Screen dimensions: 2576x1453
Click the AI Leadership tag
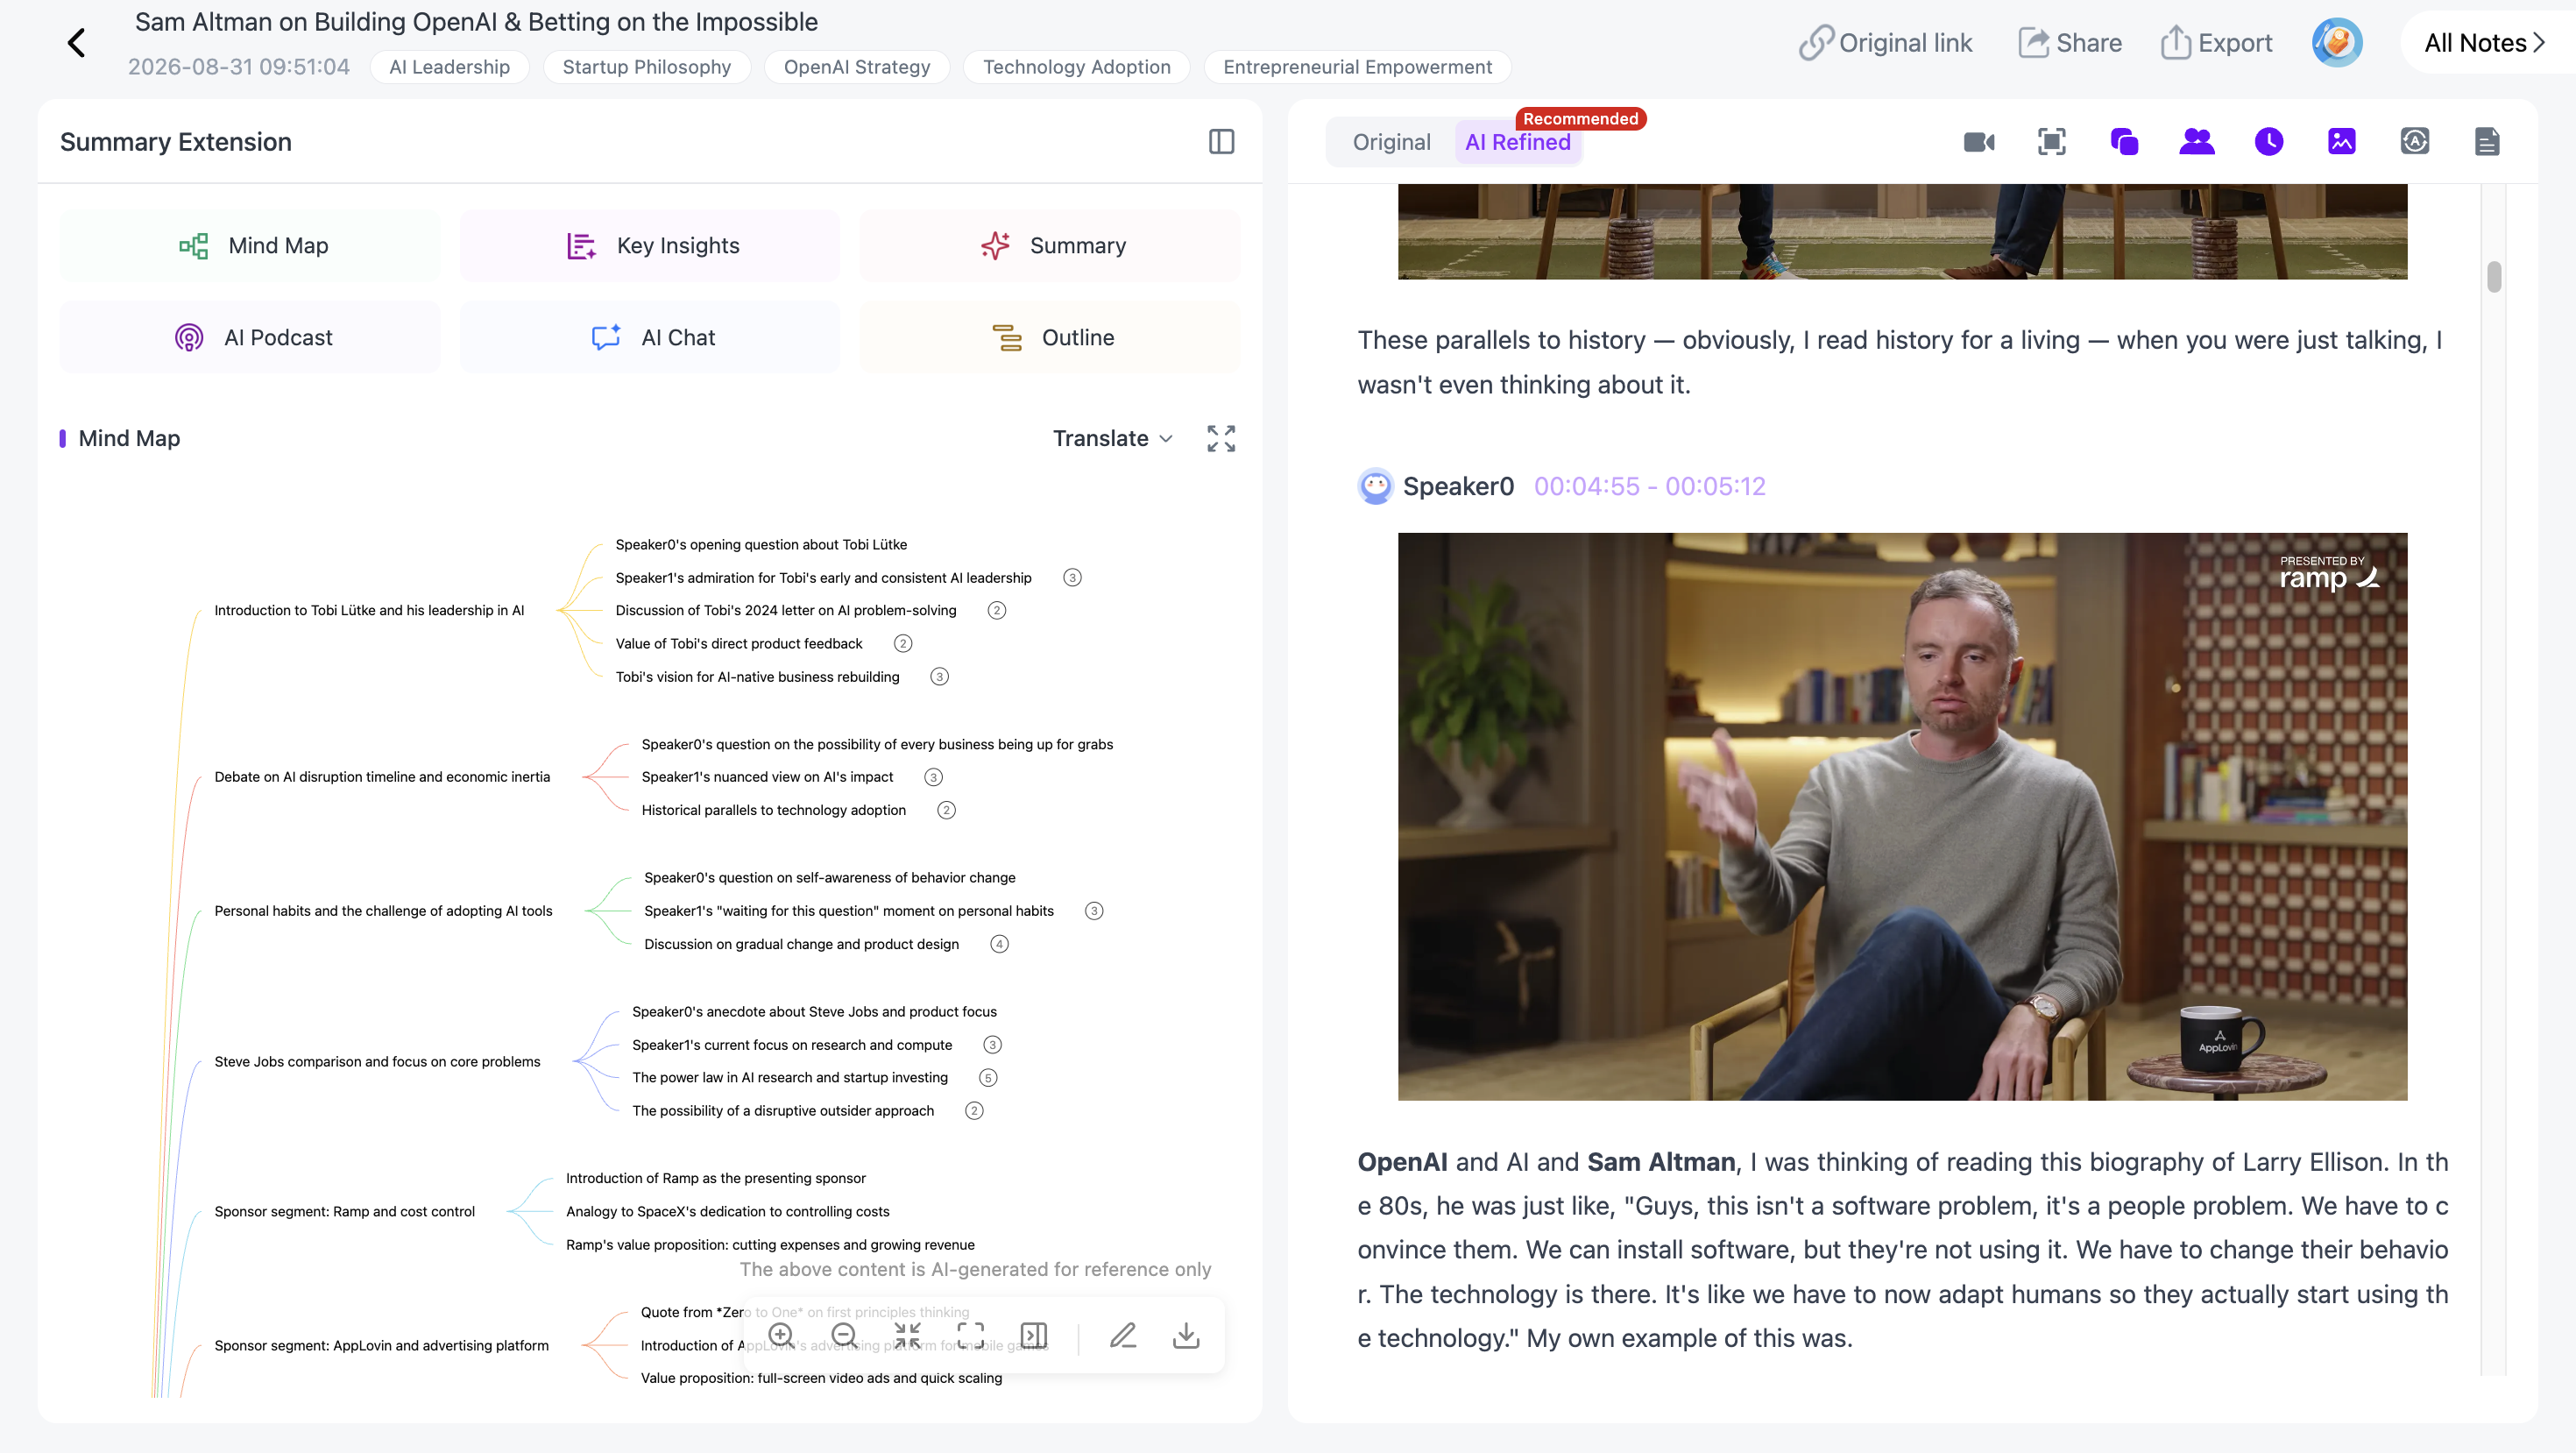(449, 67)
